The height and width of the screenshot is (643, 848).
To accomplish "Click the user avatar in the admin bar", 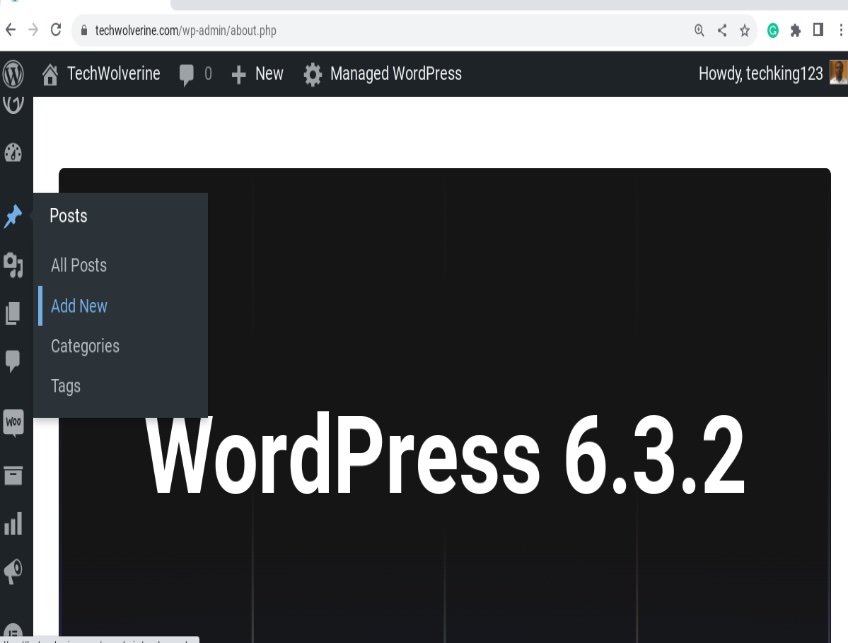I will [x=838, y=73].
